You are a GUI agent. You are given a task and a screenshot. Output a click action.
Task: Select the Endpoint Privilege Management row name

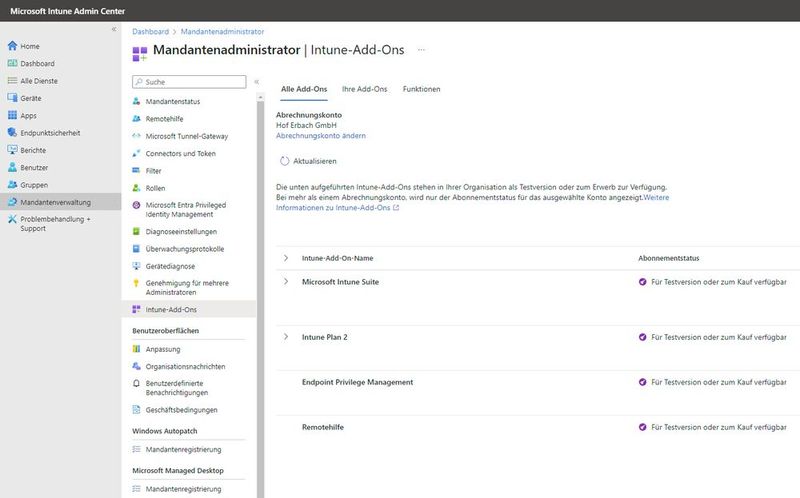coord(358,382)
